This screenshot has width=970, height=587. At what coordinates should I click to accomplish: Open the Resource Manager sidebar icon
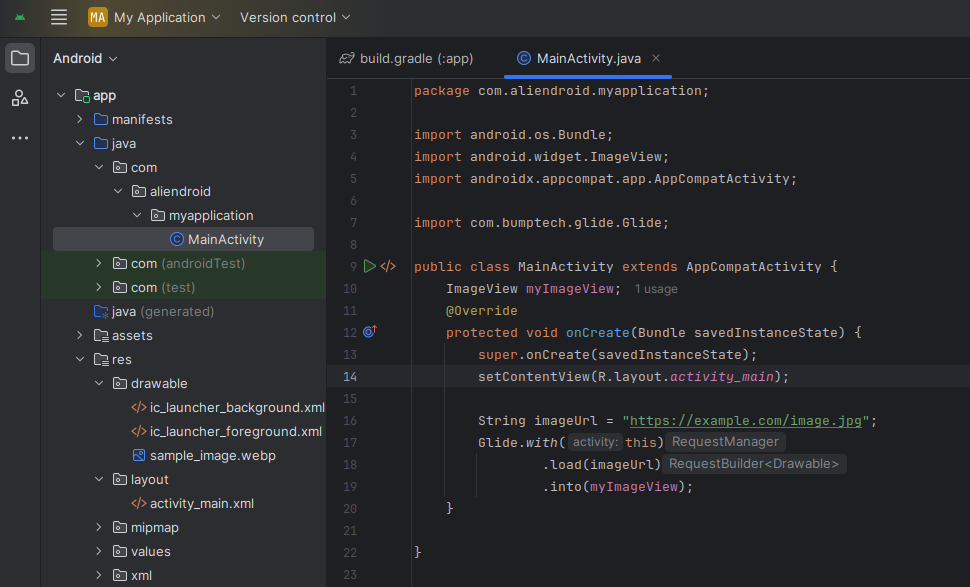(x=20, y=98)
